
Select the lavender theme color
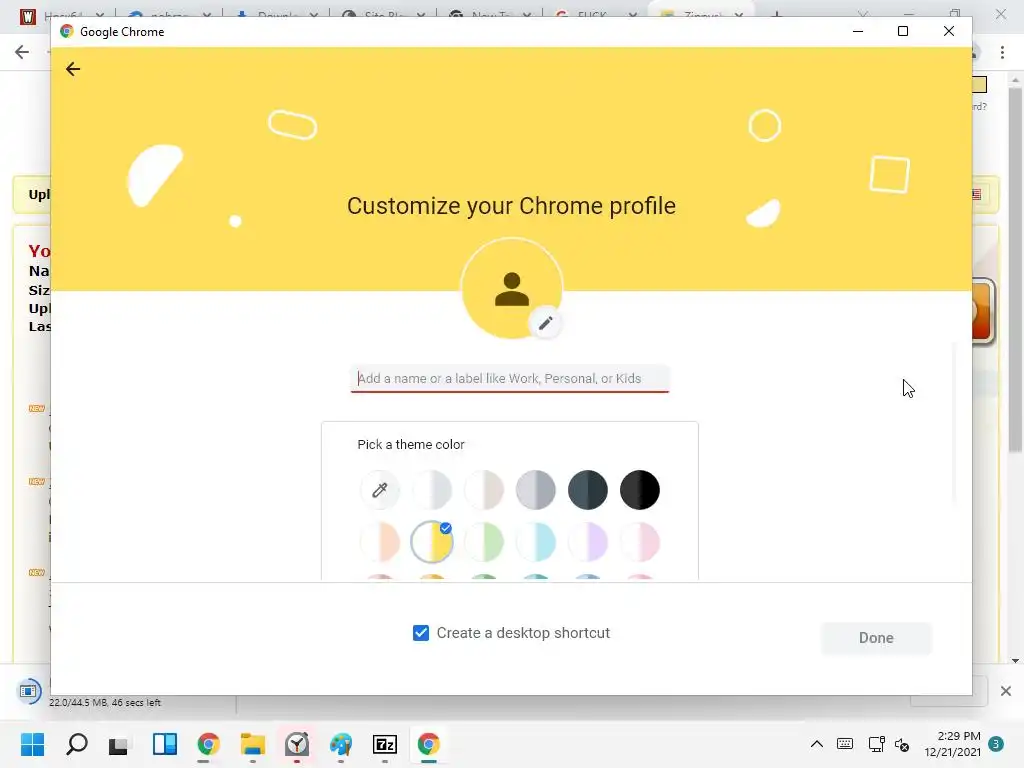[588, 542]
